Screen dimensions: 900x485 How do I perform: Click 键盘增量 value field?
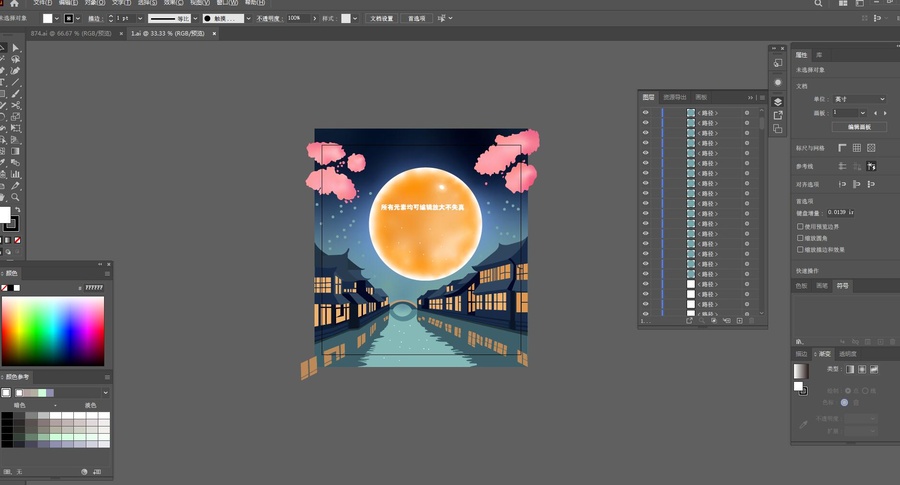pyautogui.click(x=841, y=212)
